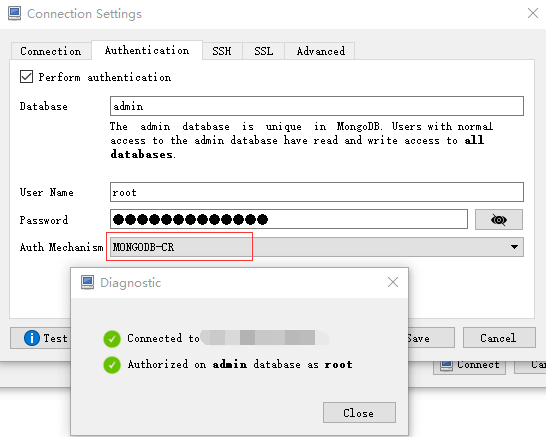Click the Diagnostic dialog monitor icon
Image resolution: width=546 pixels, height=437 pixels.
click(x=87, y=282)
